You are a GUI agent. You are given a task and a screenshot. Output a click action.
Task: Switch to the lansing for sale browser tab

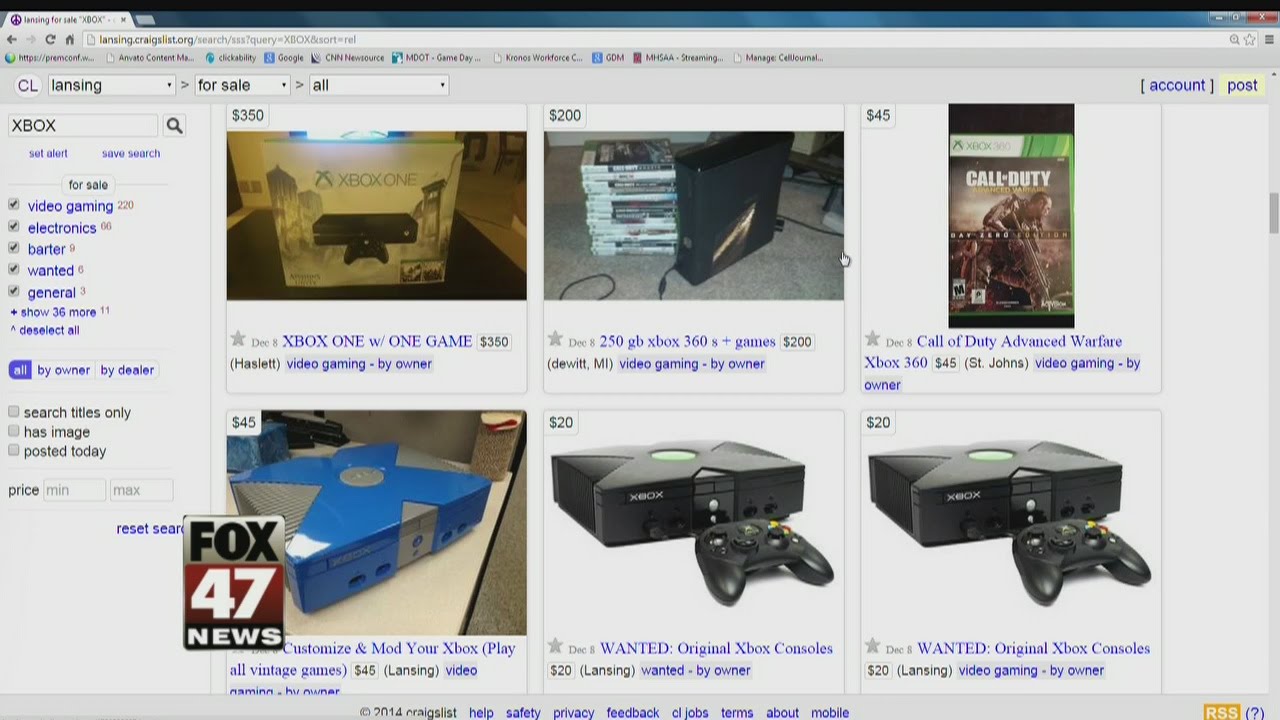[x=65, y=19]
